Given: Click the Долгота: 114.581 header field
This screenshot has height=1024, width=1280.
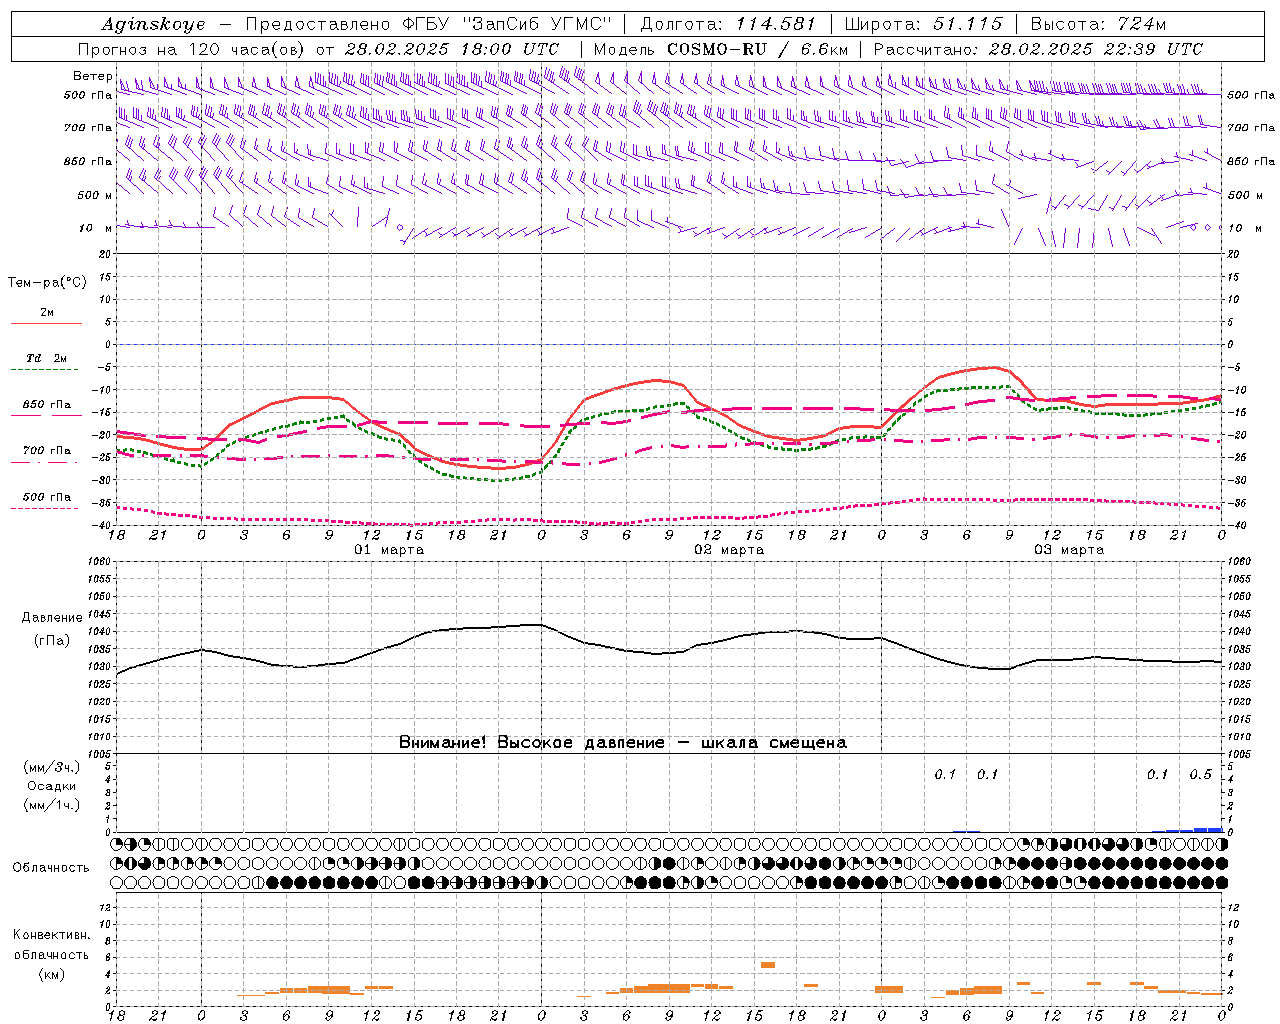Looking at the screenshot, I should click(x=727, y=24).
